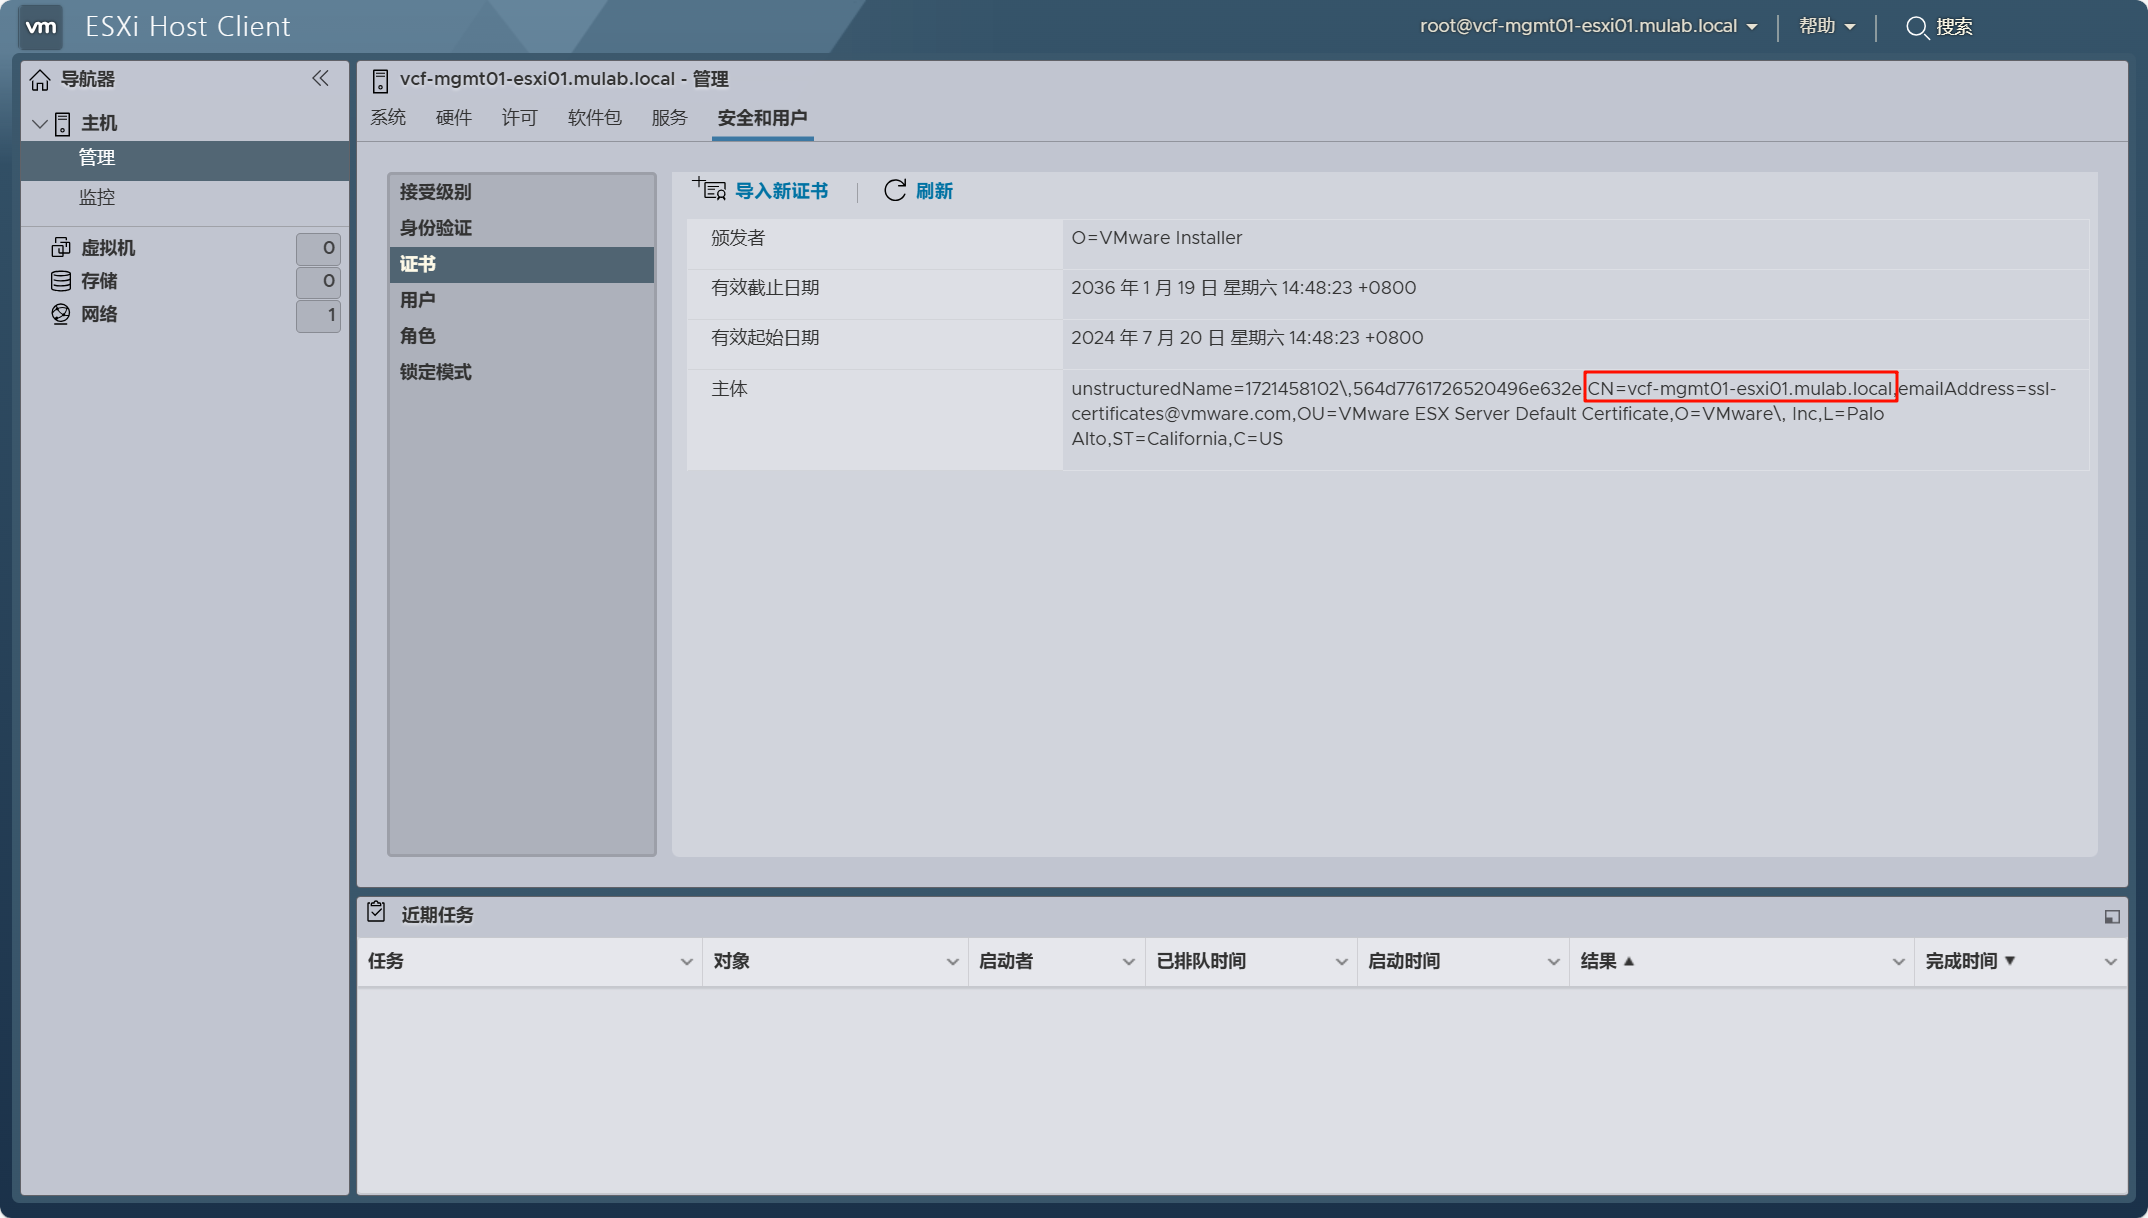Open 角色 in the security menu
Image resolution: width=2148 pixels, height=1218 pixels.
point(522,336)
